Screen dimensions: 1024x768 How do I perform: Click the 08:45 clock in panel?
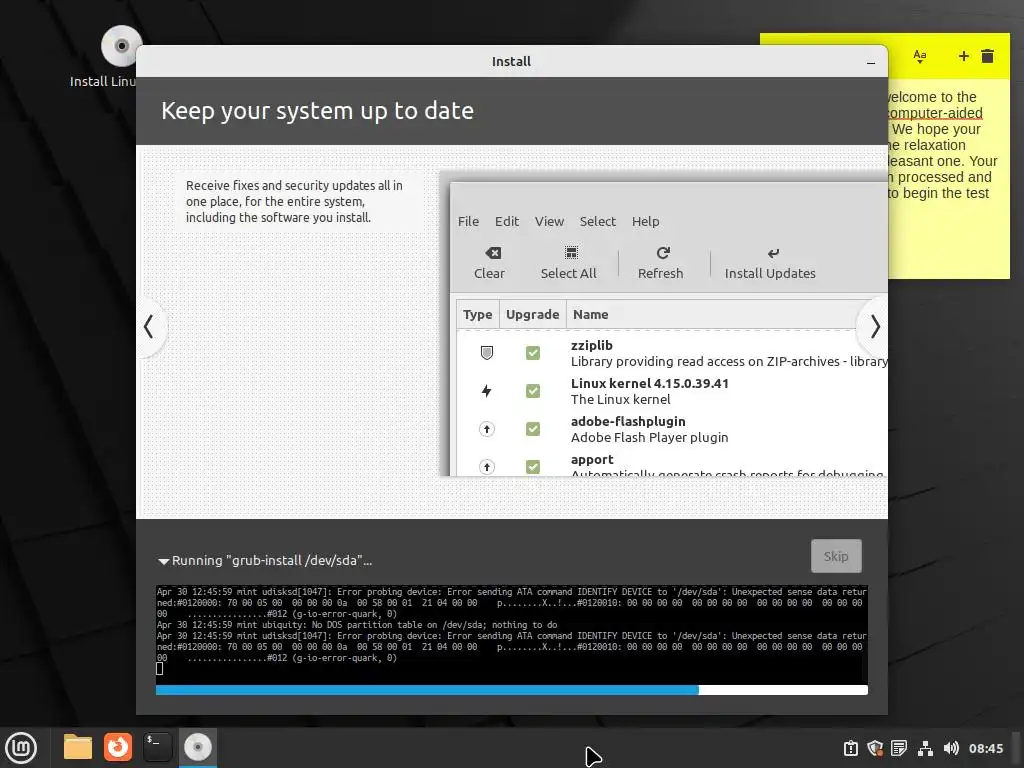click(985, 748)
